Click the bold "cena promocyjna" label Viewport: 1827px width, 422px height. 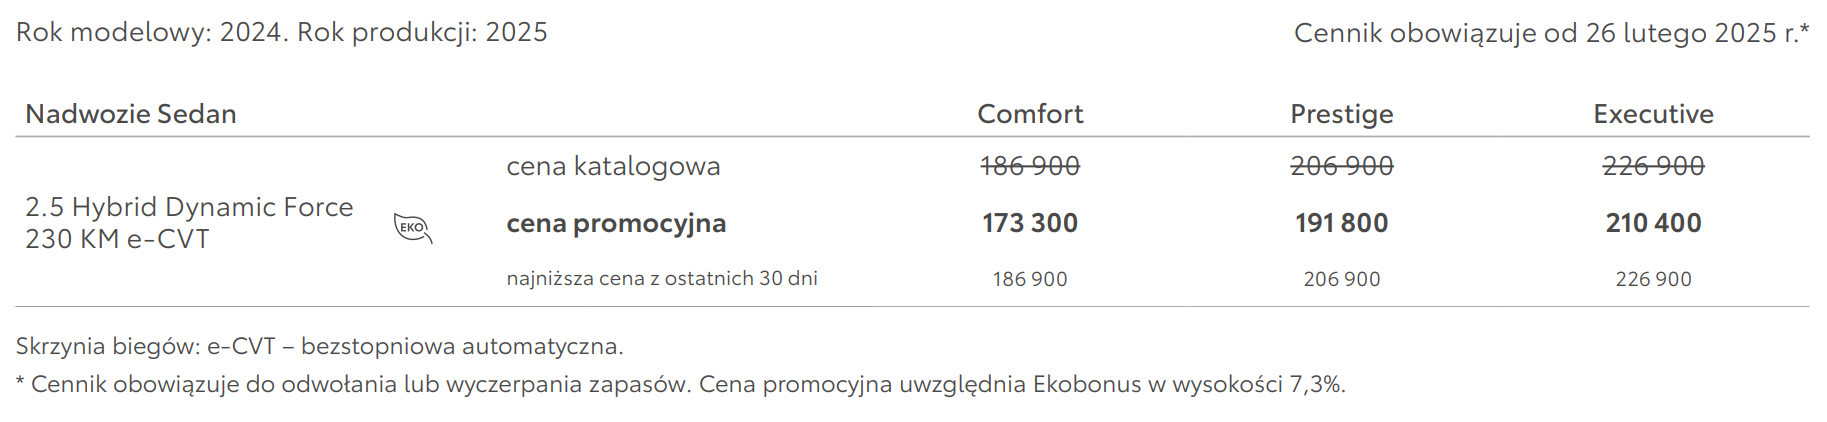616,223
